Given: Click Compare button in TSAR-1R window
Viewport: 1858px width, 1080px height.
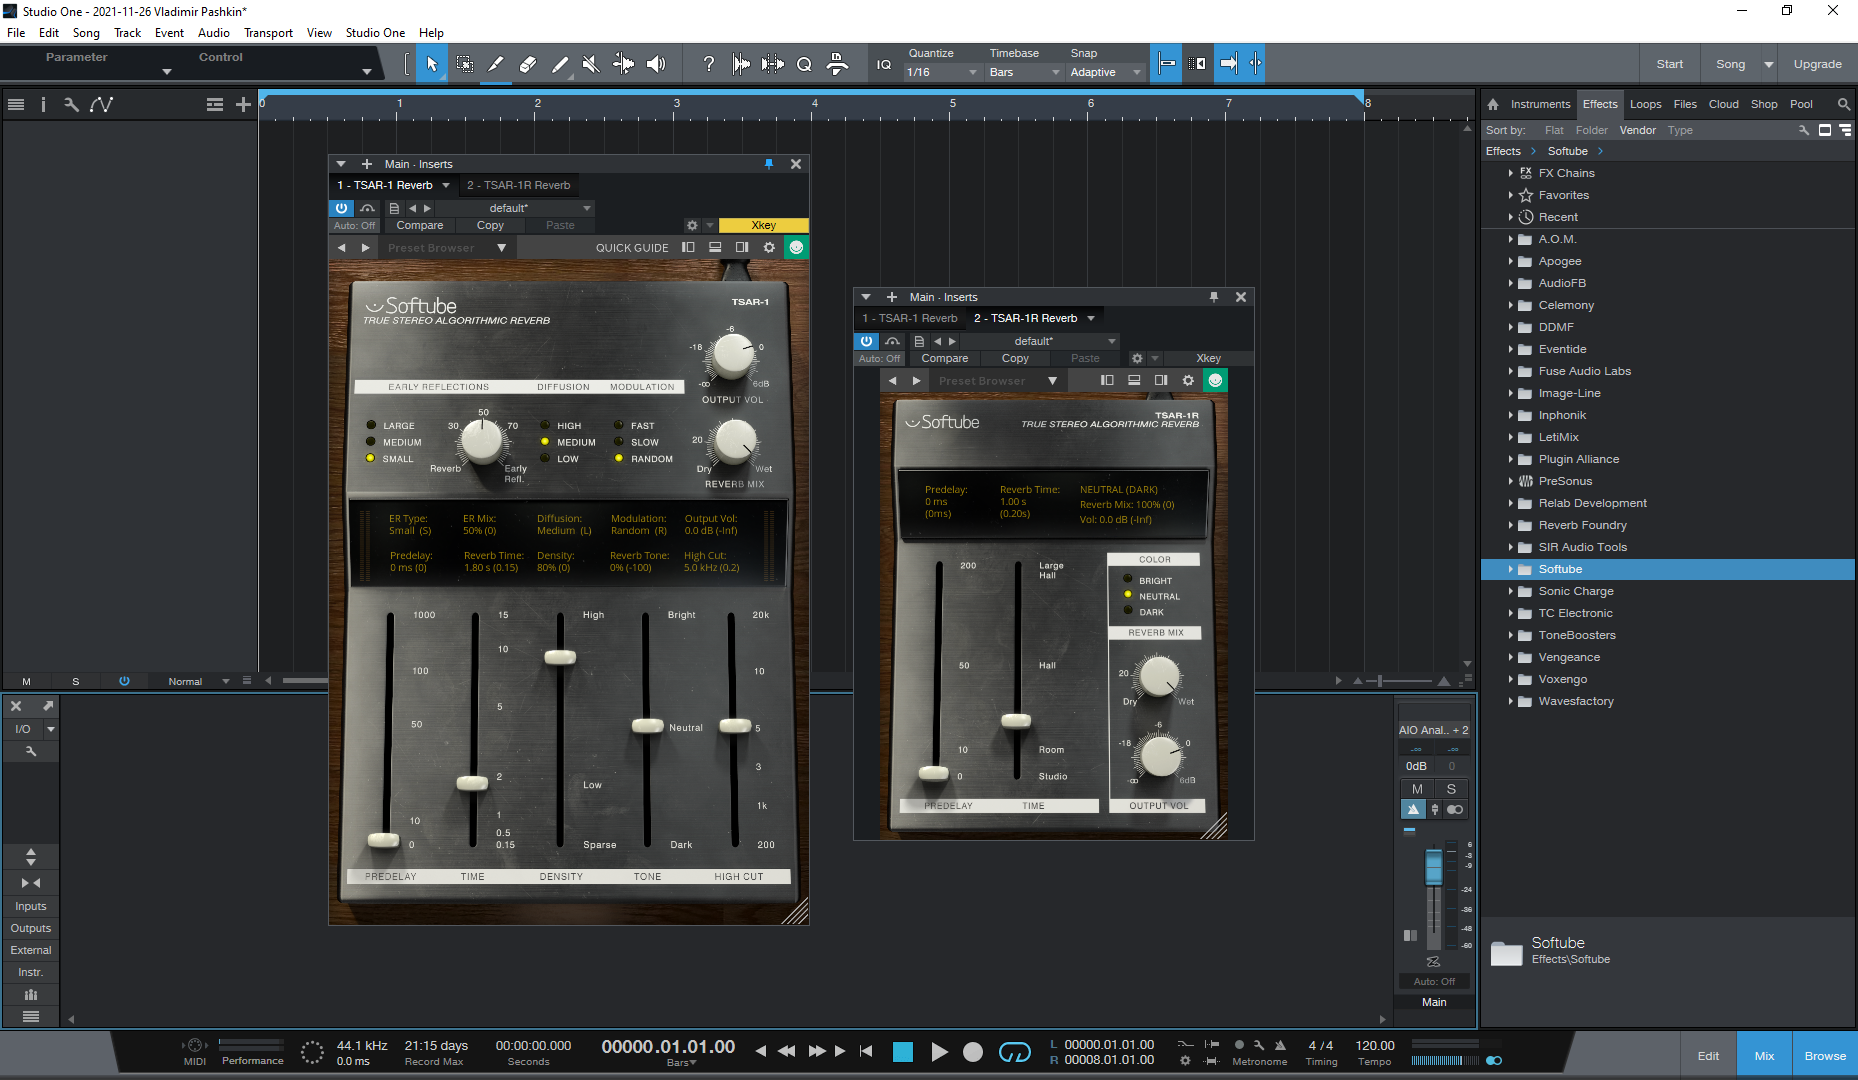Looking at the screenshot, I should [944, 358].
